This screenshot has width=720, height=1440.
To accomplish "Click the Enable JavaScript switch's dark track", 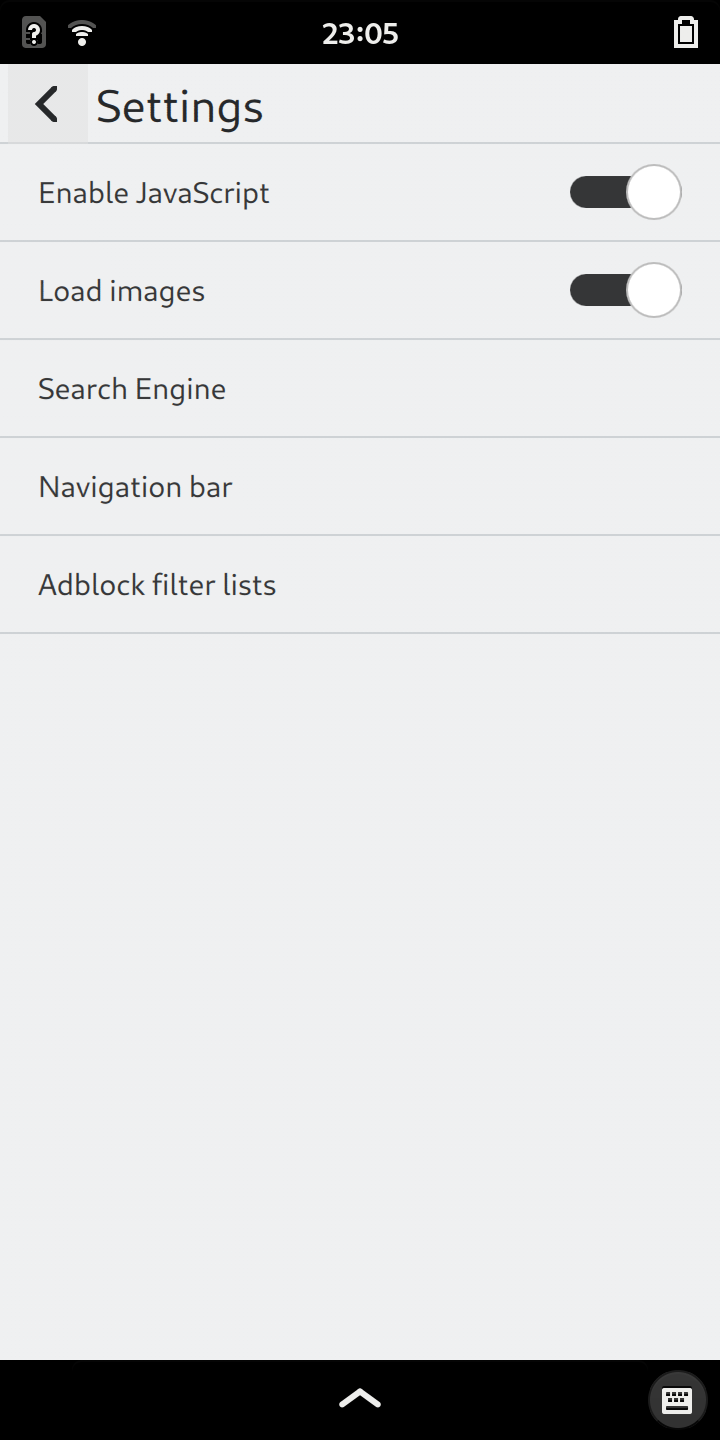I will coord(595,192).
